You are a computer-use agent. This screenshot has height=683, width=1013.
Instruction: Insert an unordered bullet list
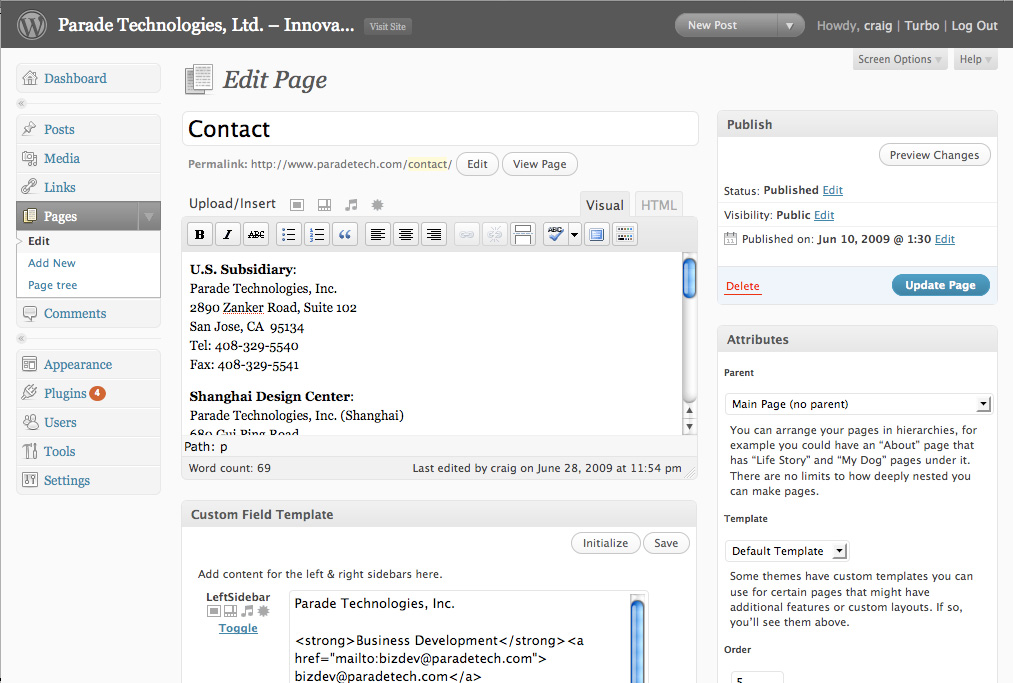289,235
